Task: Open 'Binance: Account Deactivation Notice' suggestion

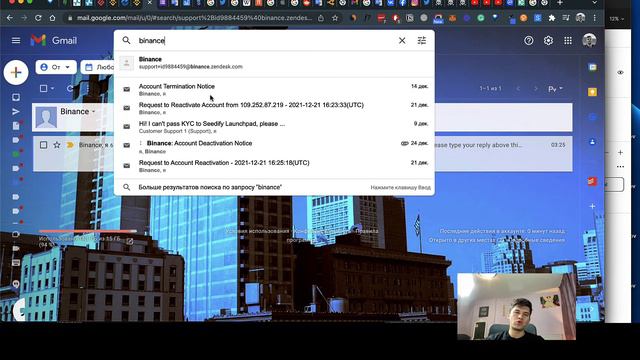Action: tap(274, 147)
